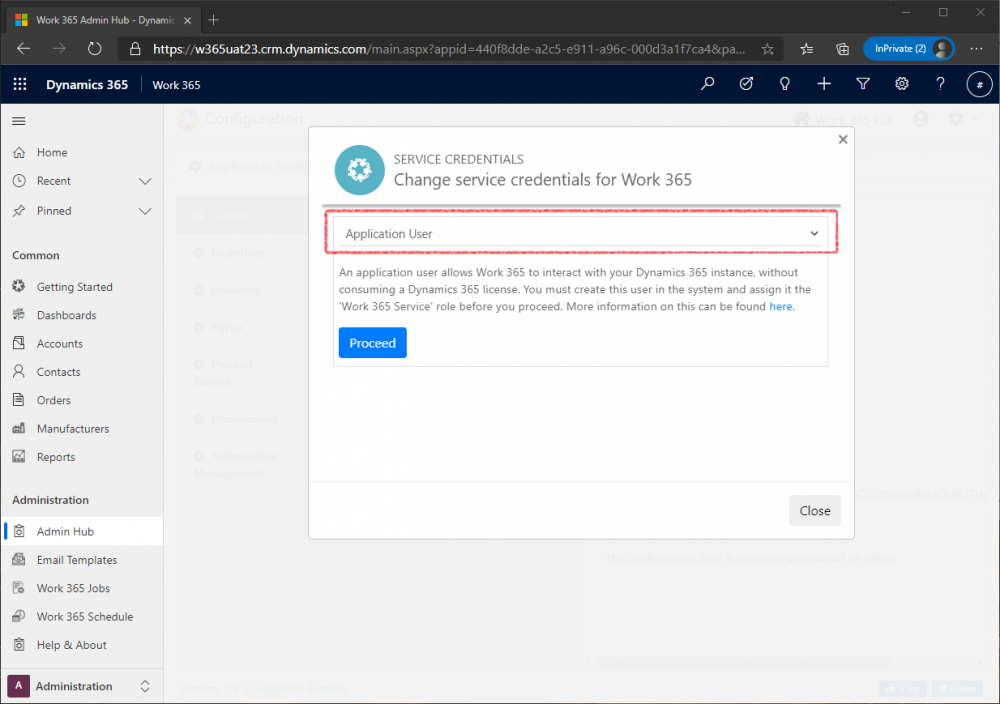
Task: Open the Dynamics 365 app launcher waffle
Action: (x=20, y=84)
